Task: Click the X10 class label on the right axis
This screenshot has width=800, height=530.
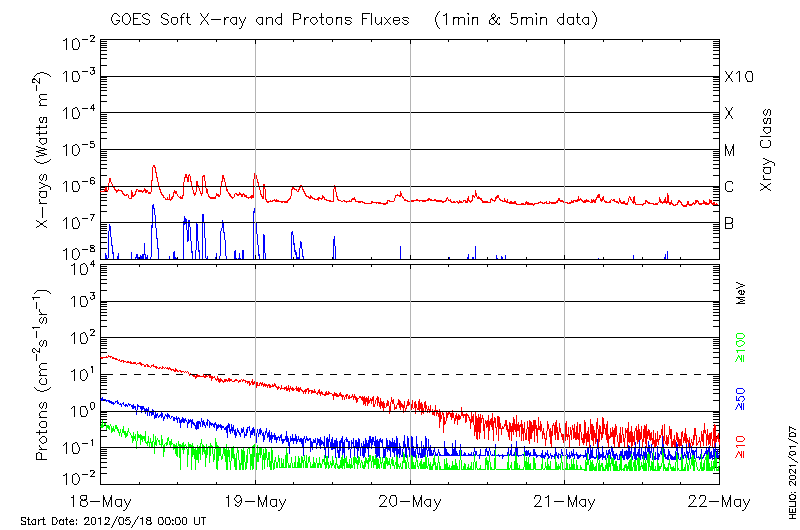Action: 737,77
